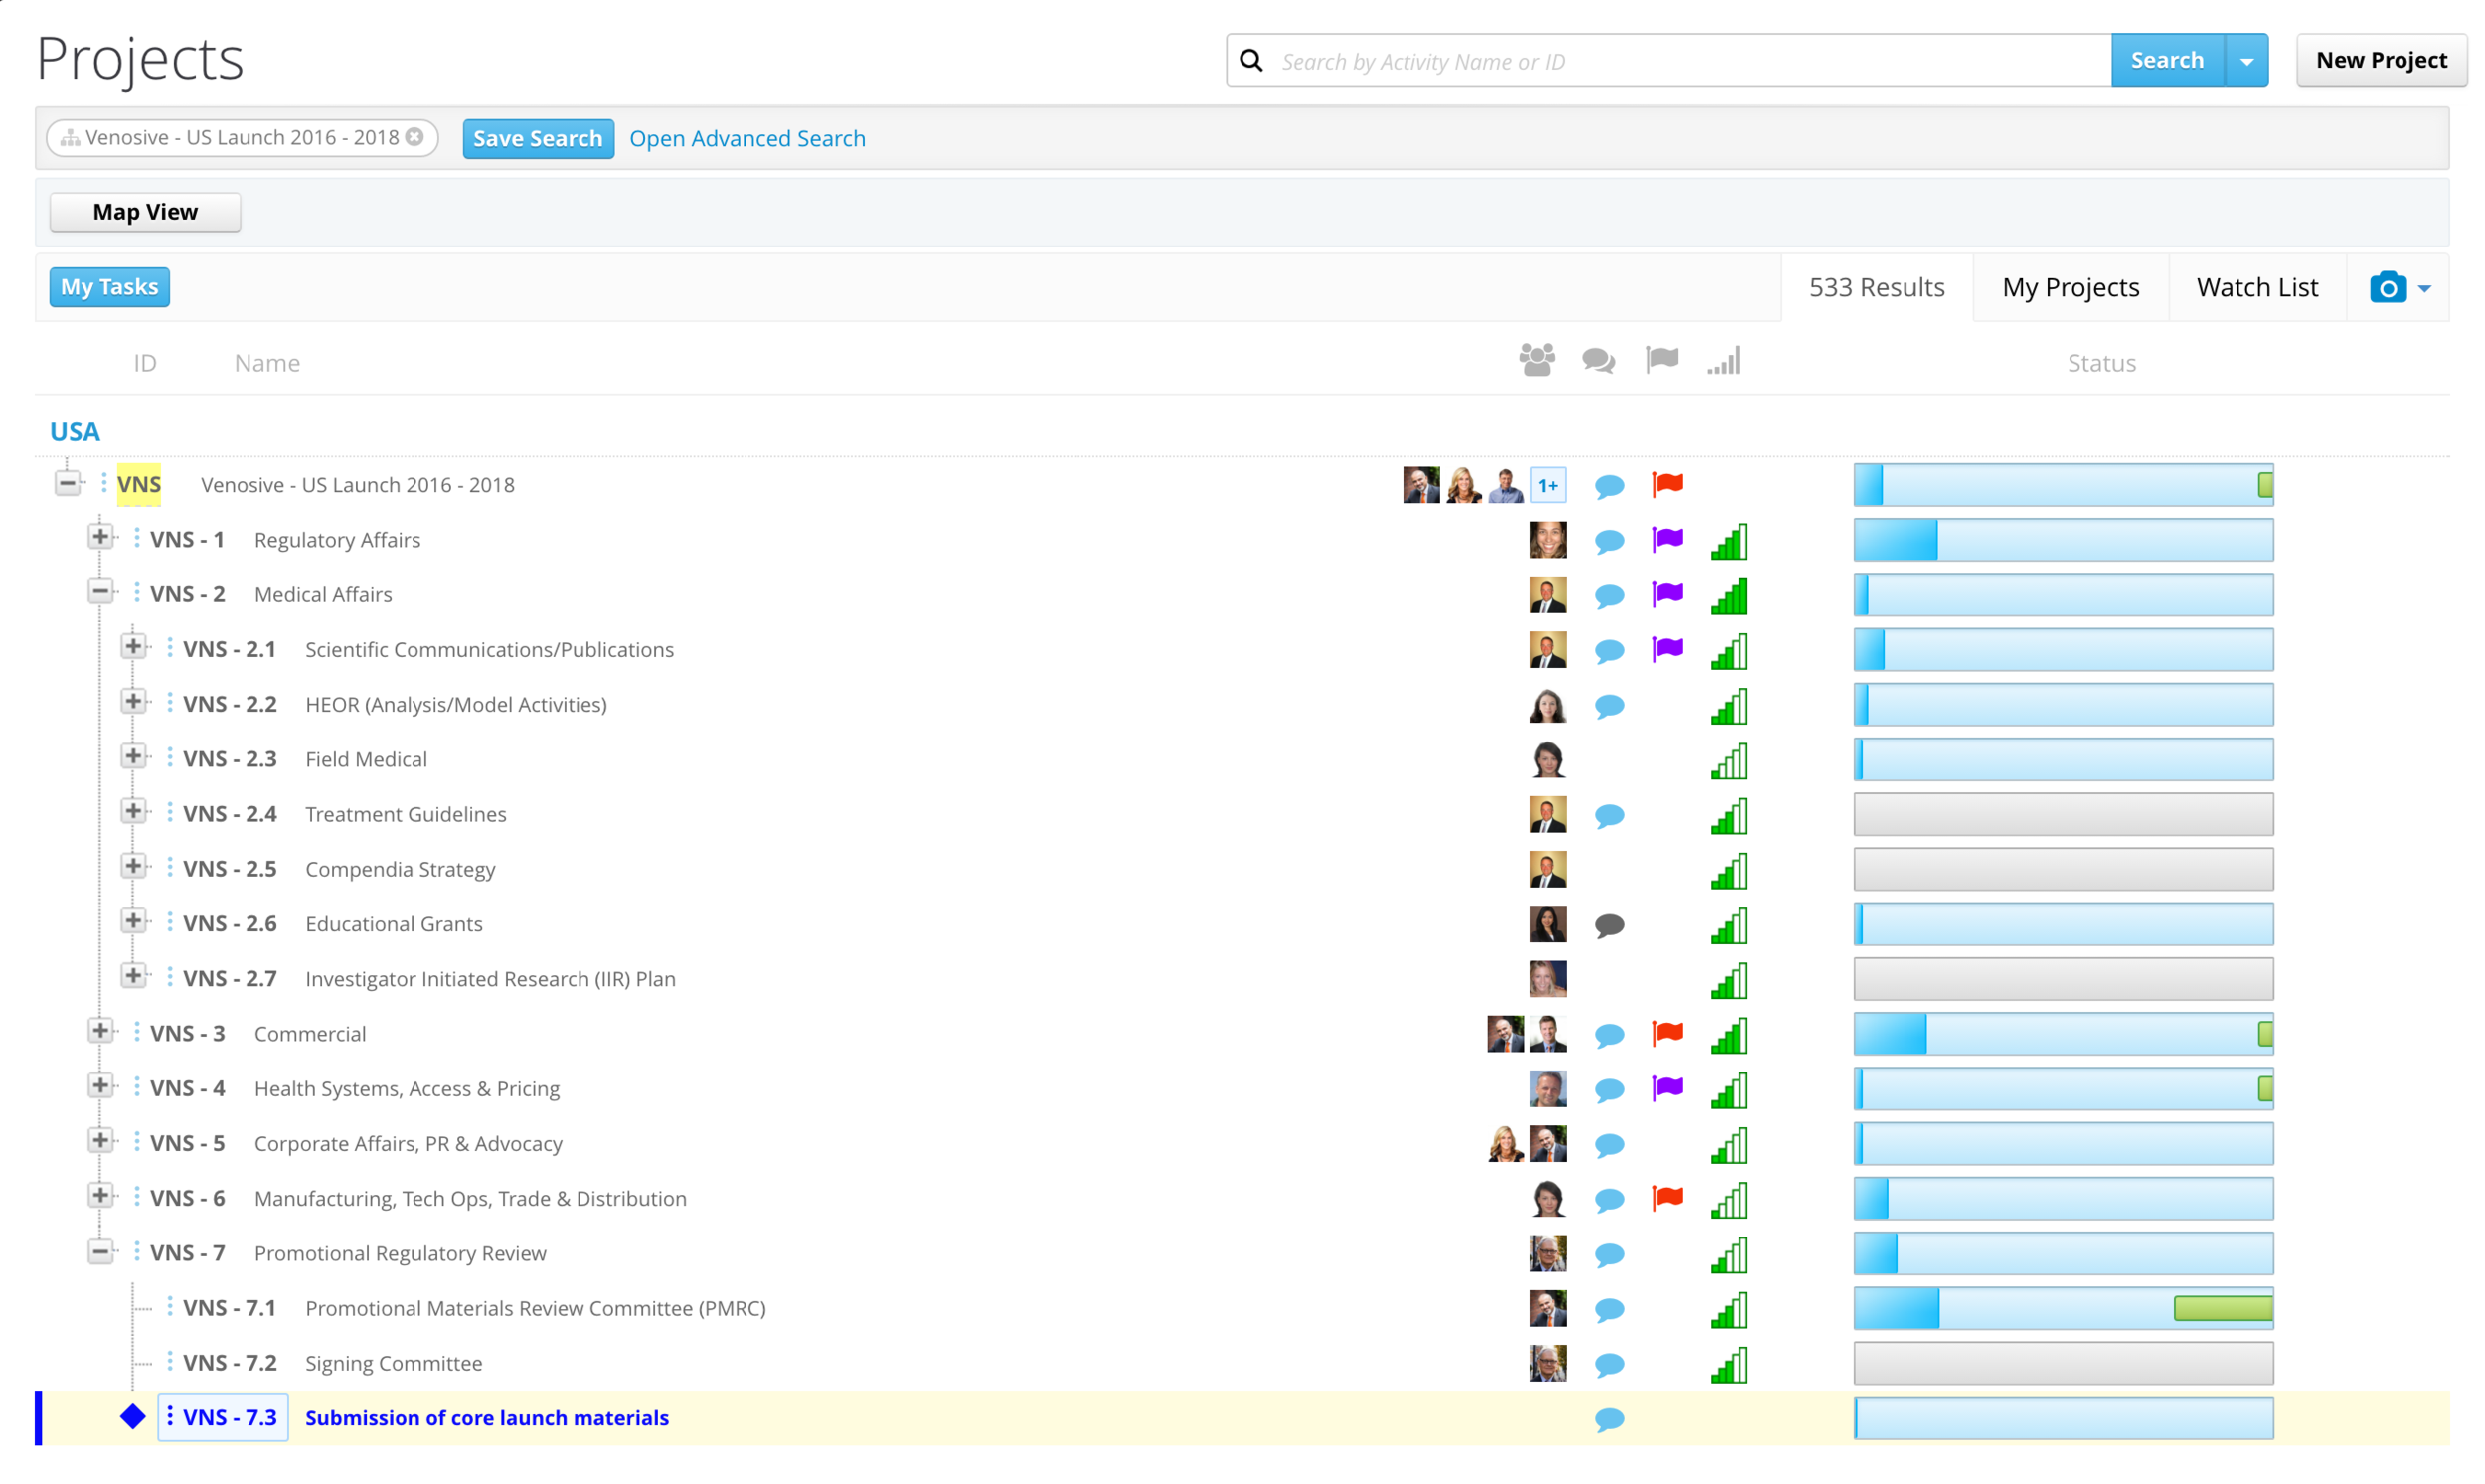
Task: Click the USA region heading
Action: tap(75, 432)
